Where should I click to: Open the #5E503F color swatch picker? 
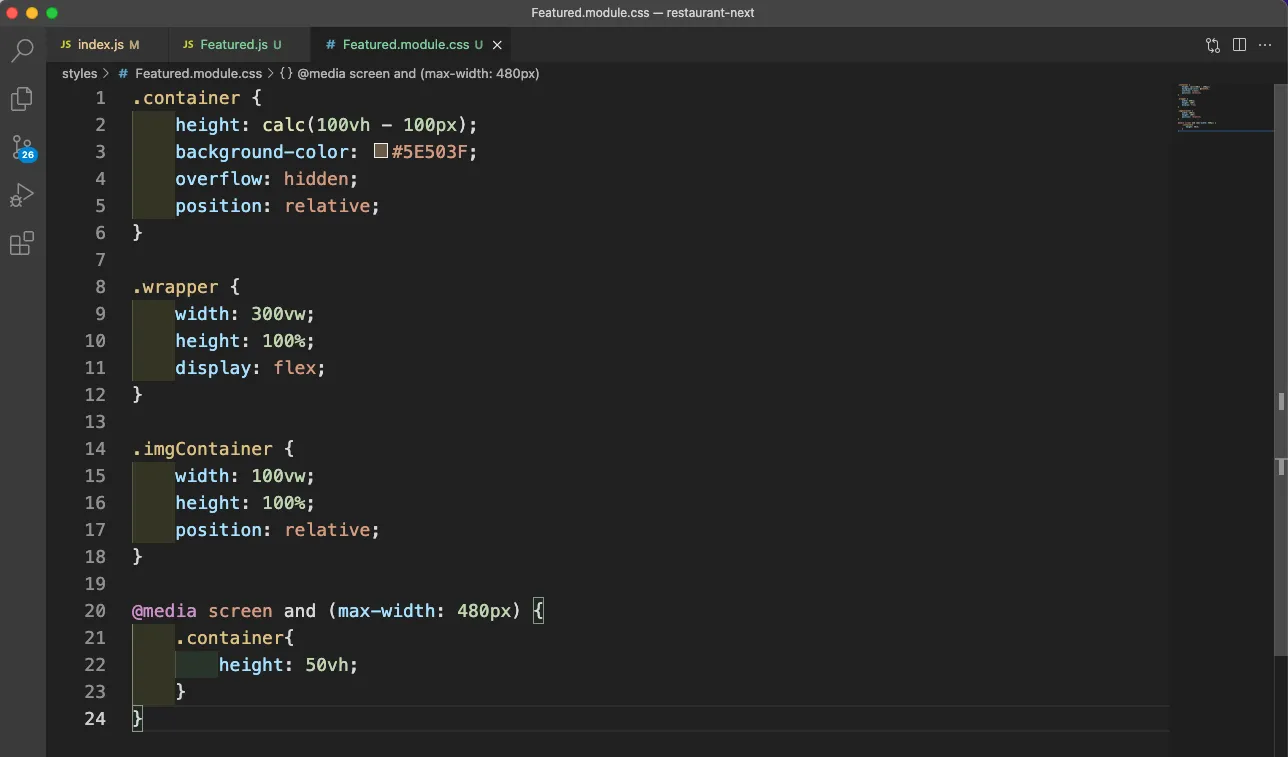tap(381, 151)
